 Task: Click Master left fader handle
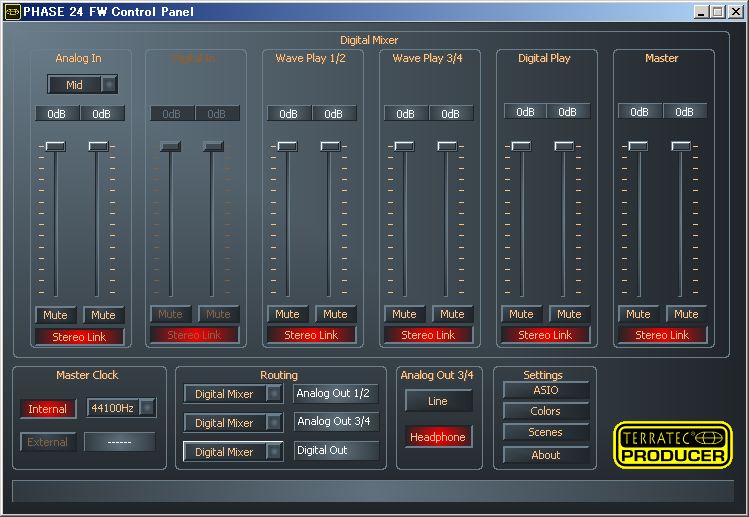(638, 146)
